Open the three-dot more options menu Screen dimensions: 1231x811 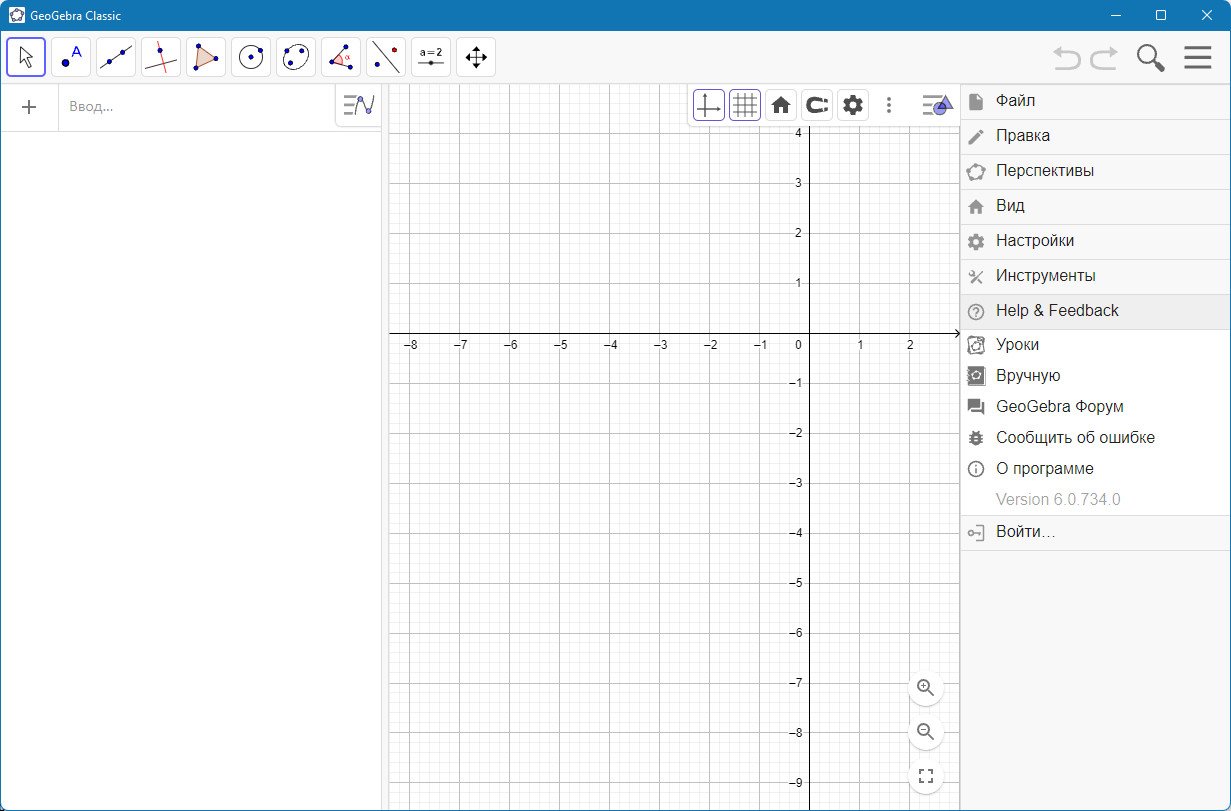coord(889,105)
